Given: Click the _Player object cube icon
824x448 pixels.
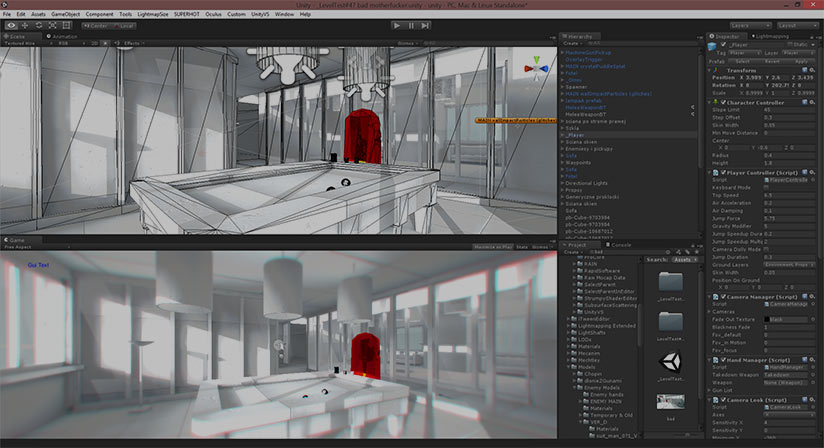Looking at the screenshot, I should [x=713, y=47].
